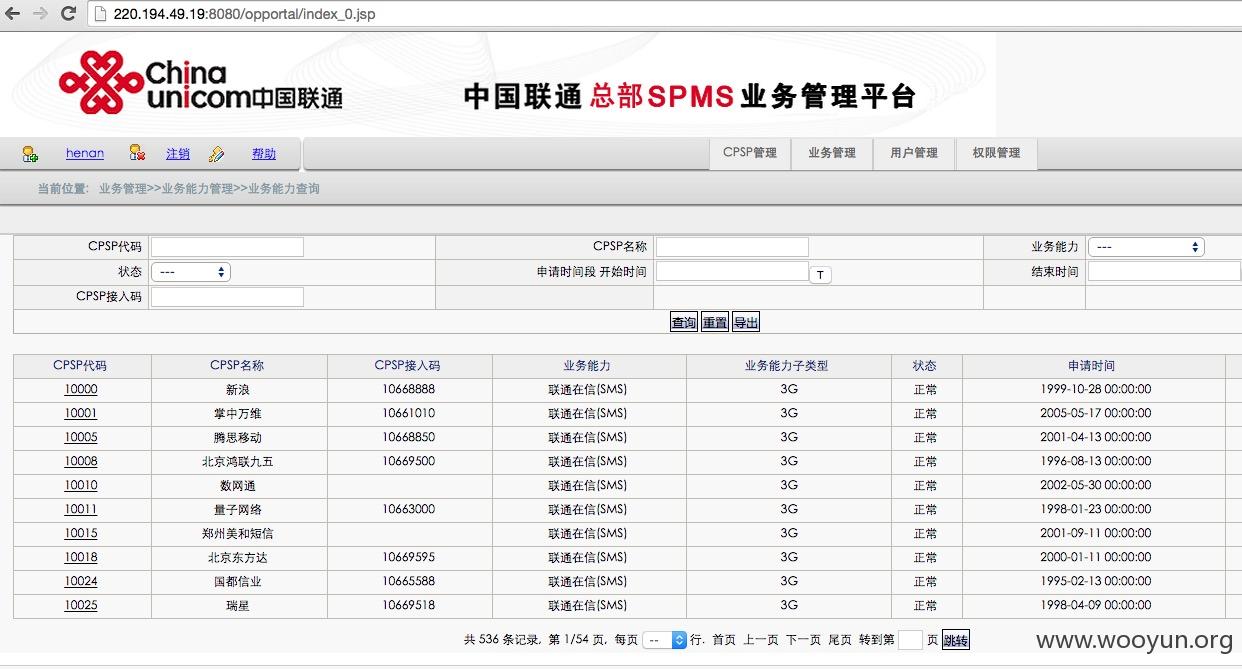Screen dimensions: 1242x669
Task: Focus the CPSP名称 input field
Action: [732, 247]
